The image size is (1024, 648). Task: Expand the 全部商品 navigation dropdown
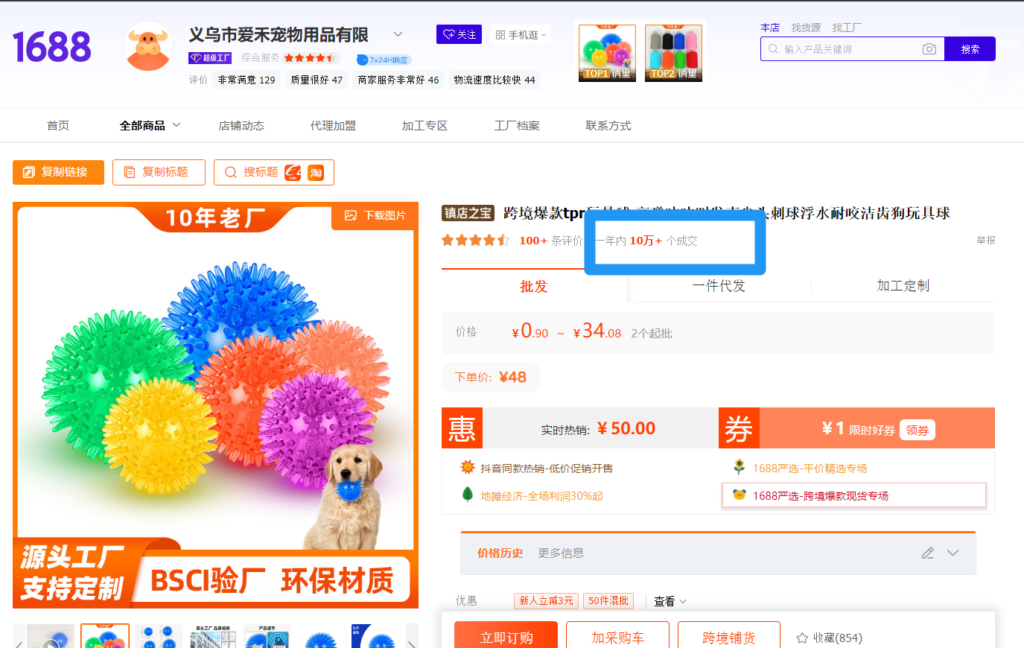(150, 126)
